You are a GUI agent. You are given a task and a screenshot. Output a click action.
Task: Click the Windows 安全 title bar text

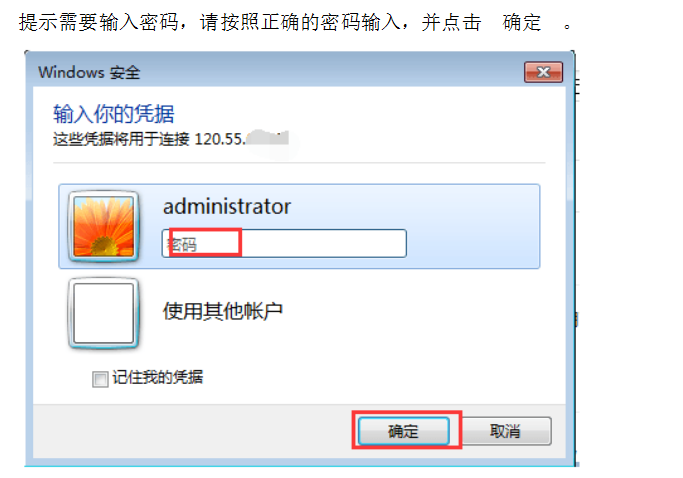(89, 72)
